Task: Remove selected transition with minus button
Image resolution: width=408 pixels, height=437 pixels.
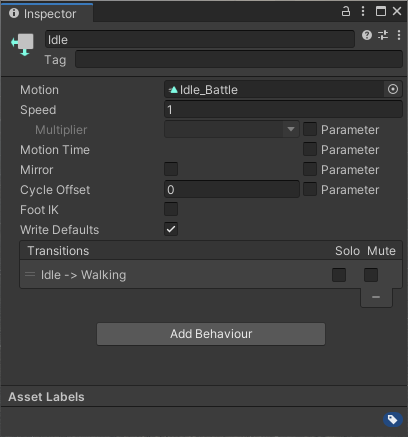Action: [x=376, y=297]
